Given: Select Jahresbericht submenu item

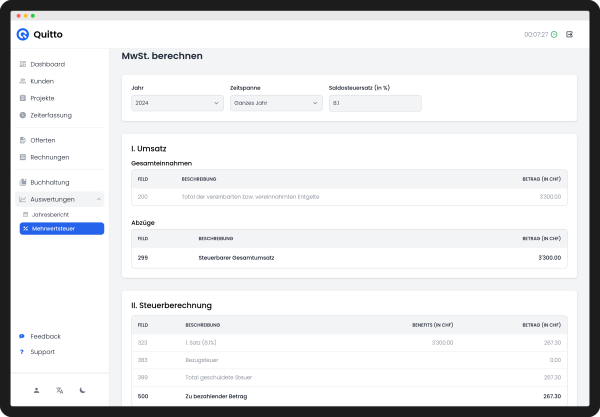Looking at the screenshot, I should click(x=52, y=214).
